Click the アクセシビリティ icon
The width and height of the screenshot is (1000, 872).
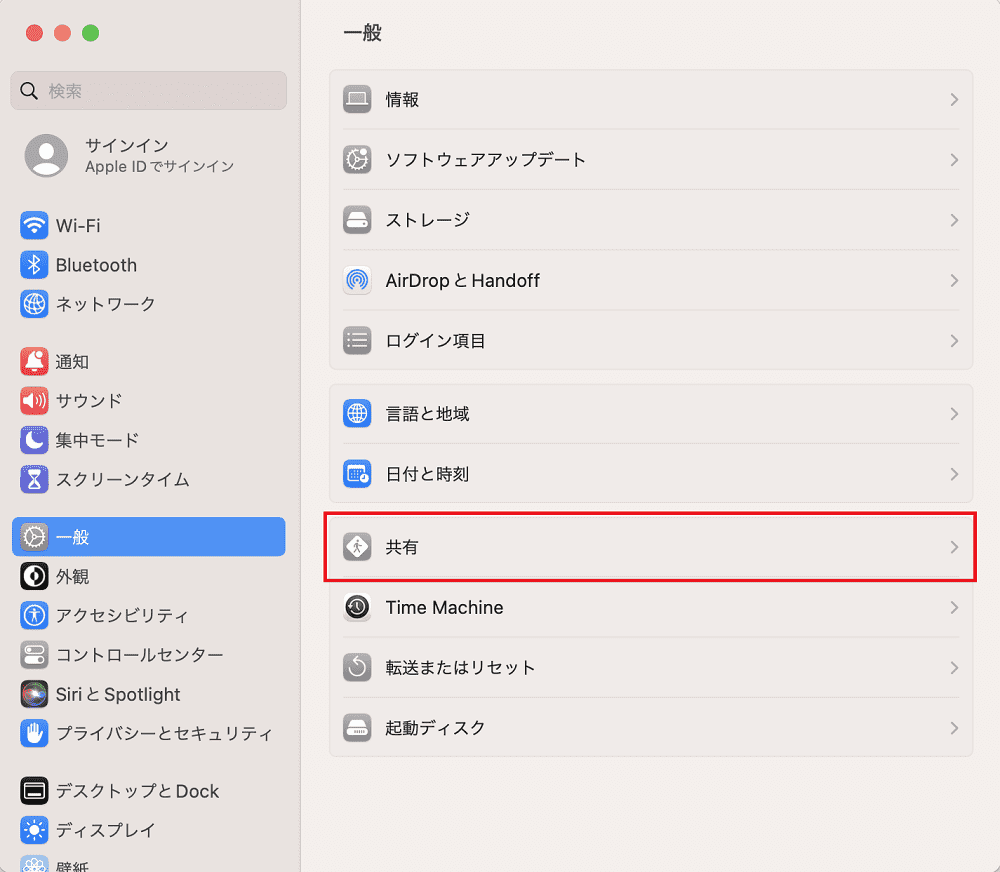(x=34, y=616)
